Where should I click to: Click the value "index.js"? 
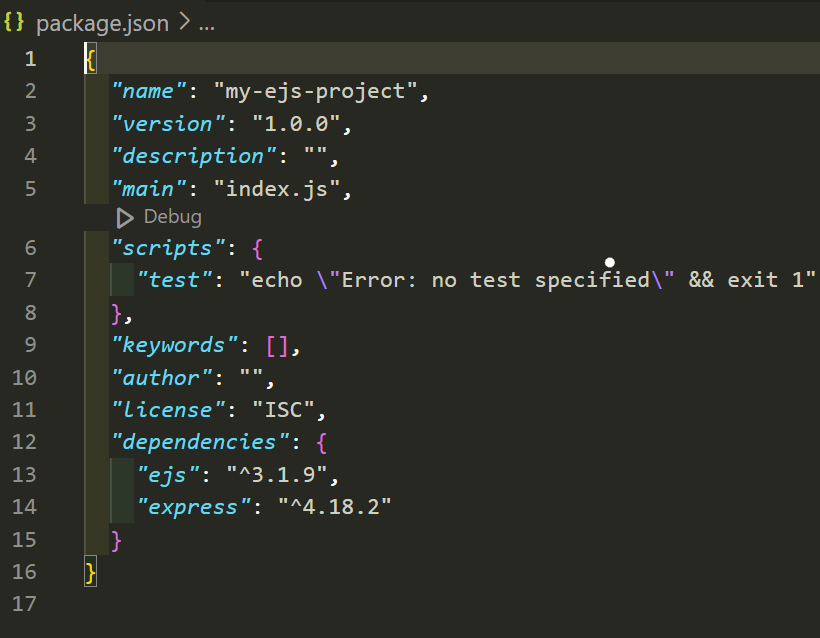pyautogui.click(x=277, y=189)
